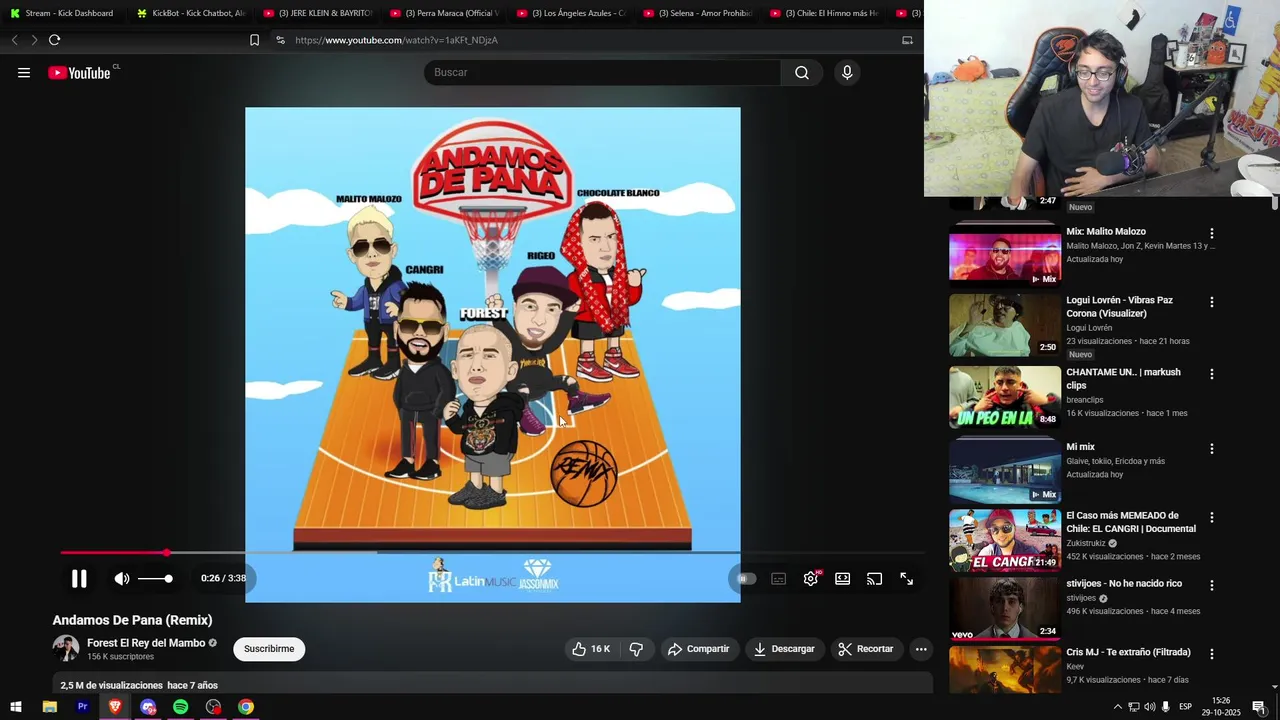This screenshot has height=720, width=1280.
Task: Mute the video using the speaker icon
Action: 122,578
